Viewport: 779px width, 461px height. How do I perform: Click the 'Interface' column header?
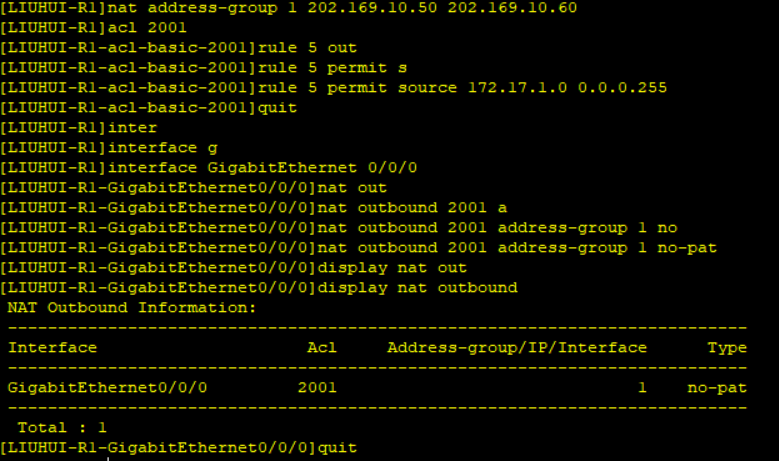52,348
